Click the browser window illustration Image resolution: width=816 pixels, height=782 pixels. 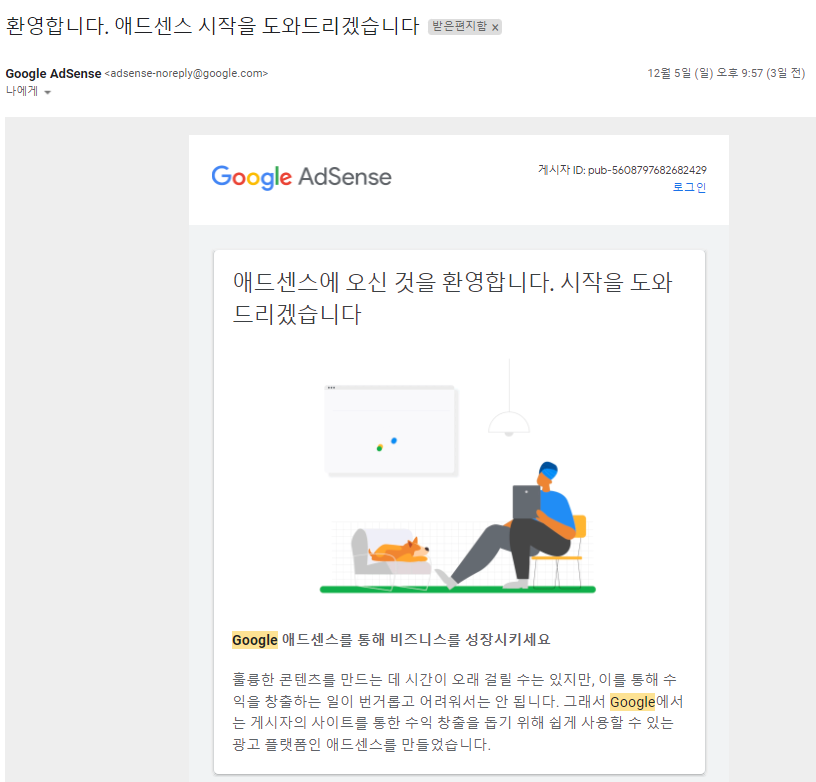(391, 431)
